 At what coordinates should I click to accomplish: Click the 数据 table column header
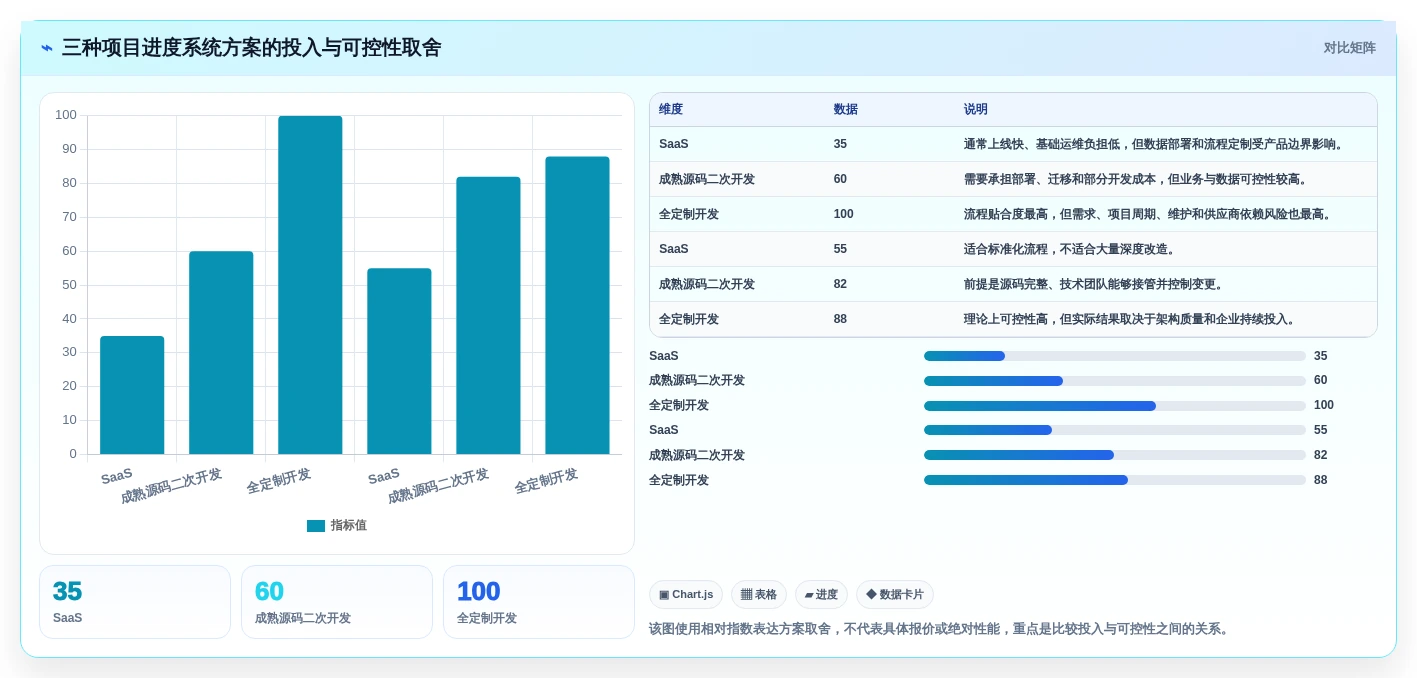[x=890, y=110]
